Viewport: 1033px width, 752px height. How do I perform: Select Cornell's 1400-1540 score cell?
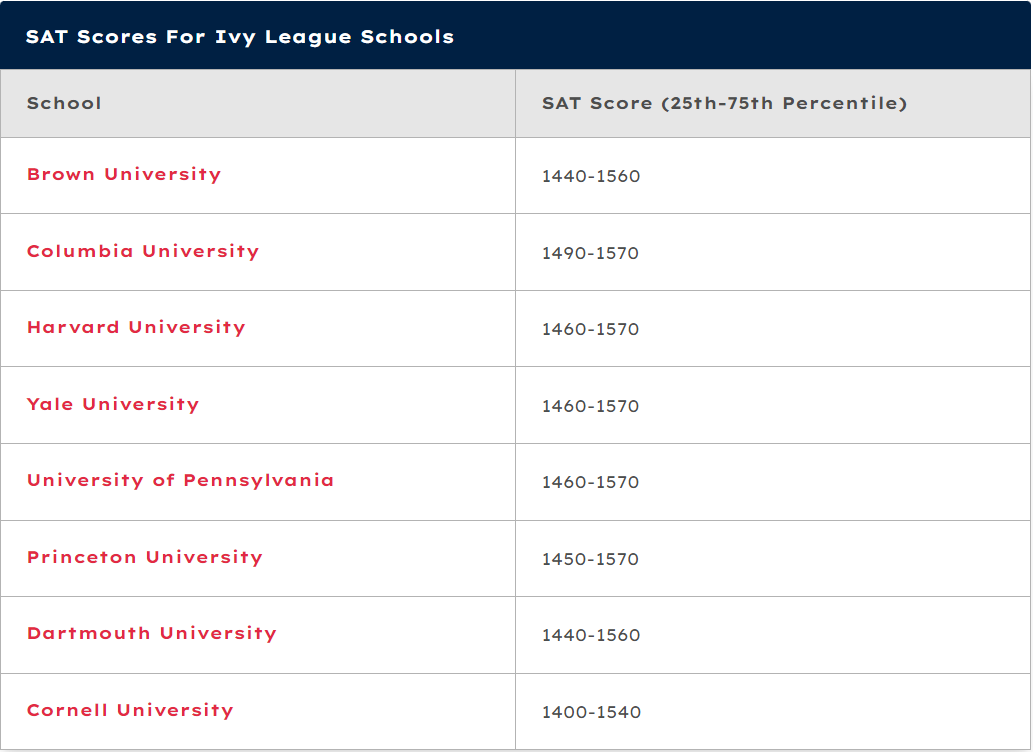[773, 712]
